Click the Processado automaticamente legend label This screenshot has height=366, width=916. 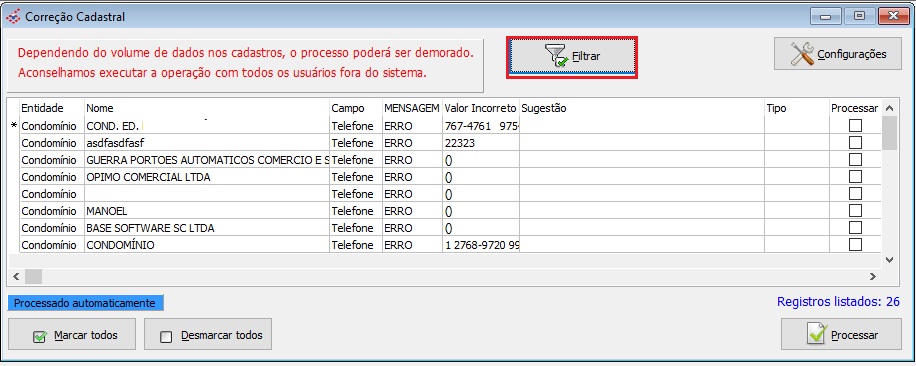86,303
